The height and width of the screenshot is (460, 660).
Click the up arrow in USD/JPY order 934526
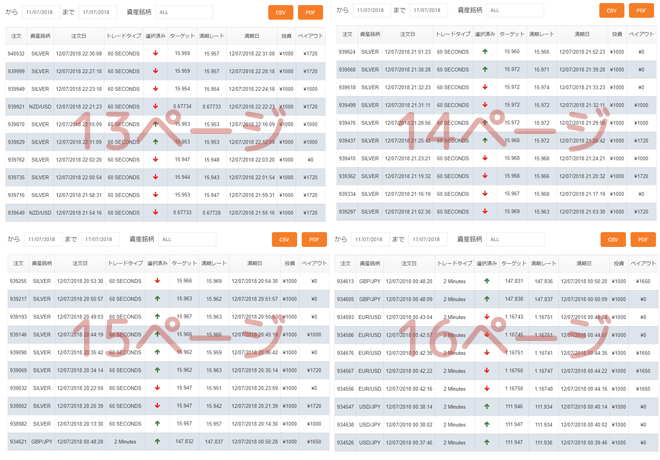pyautogui.click(x=487, y=442)
